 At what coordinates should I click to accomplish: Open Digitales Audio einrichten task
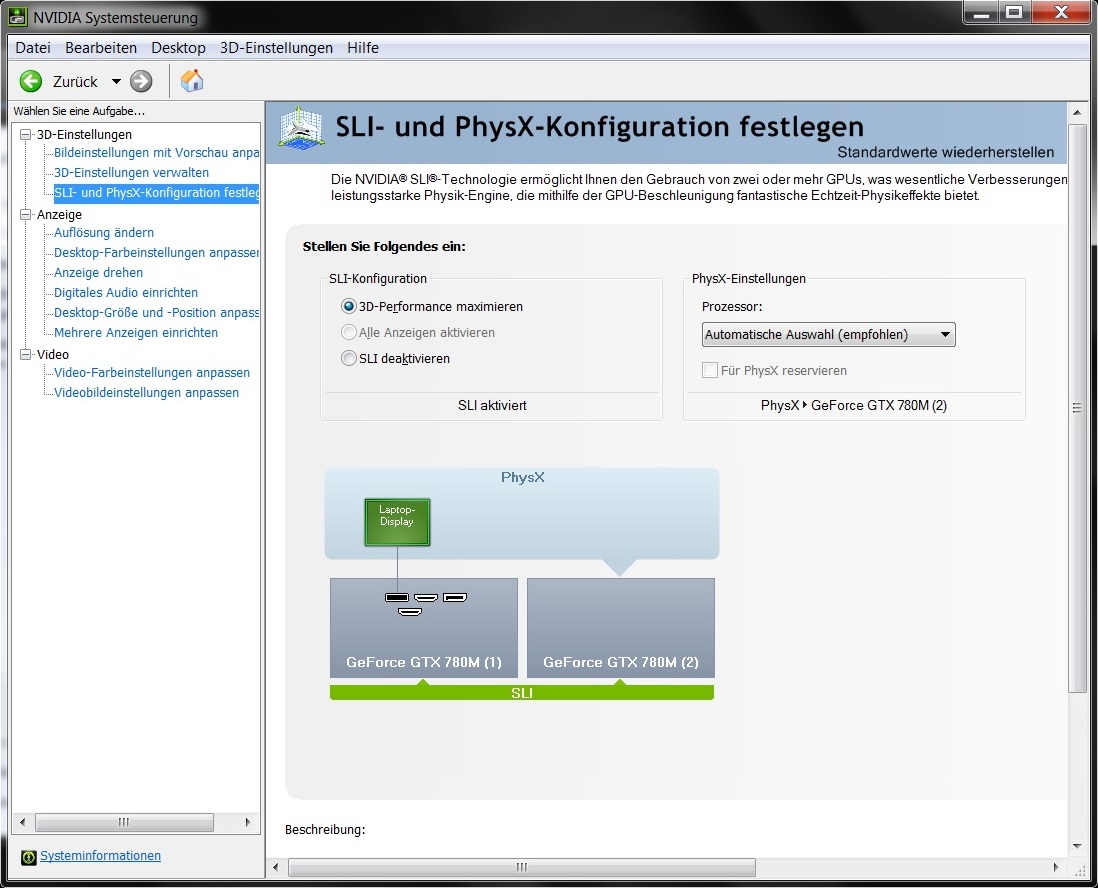tap(126, 293)
